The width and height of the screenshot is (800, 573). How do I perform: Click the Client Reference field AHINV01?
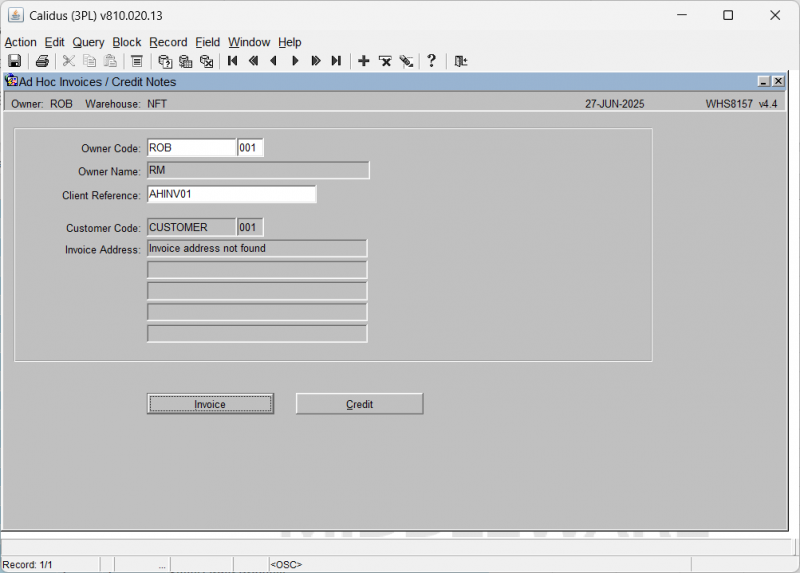(232, 194)
